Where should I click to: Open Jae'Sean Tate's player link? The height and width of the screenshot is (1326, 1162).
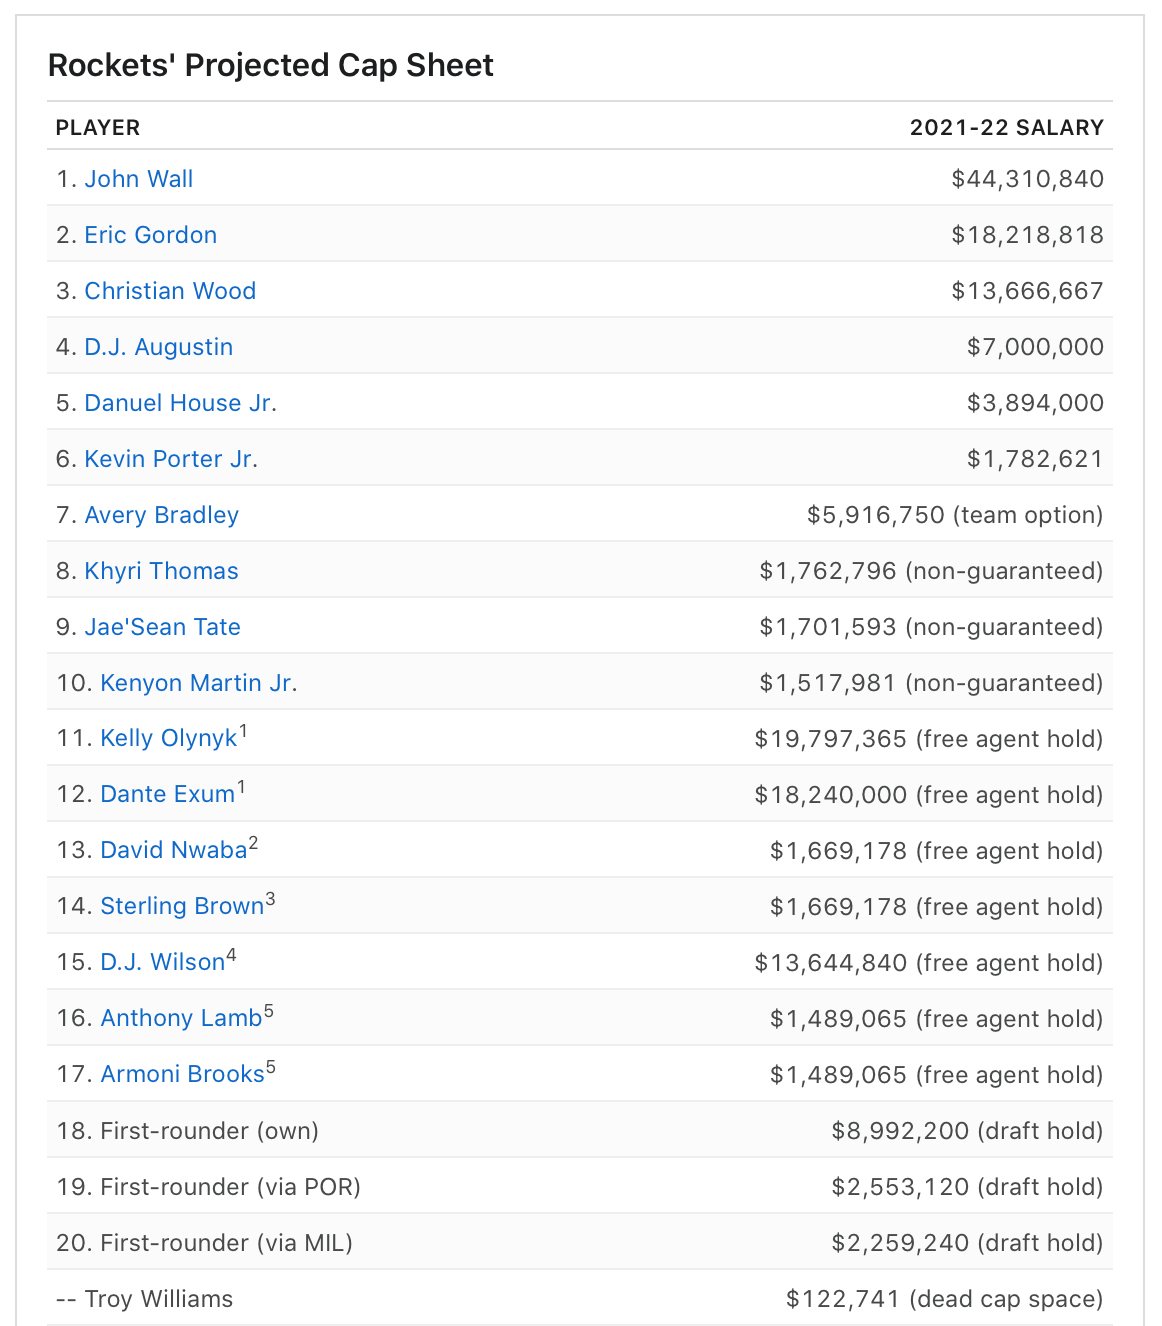click(163, 627)
